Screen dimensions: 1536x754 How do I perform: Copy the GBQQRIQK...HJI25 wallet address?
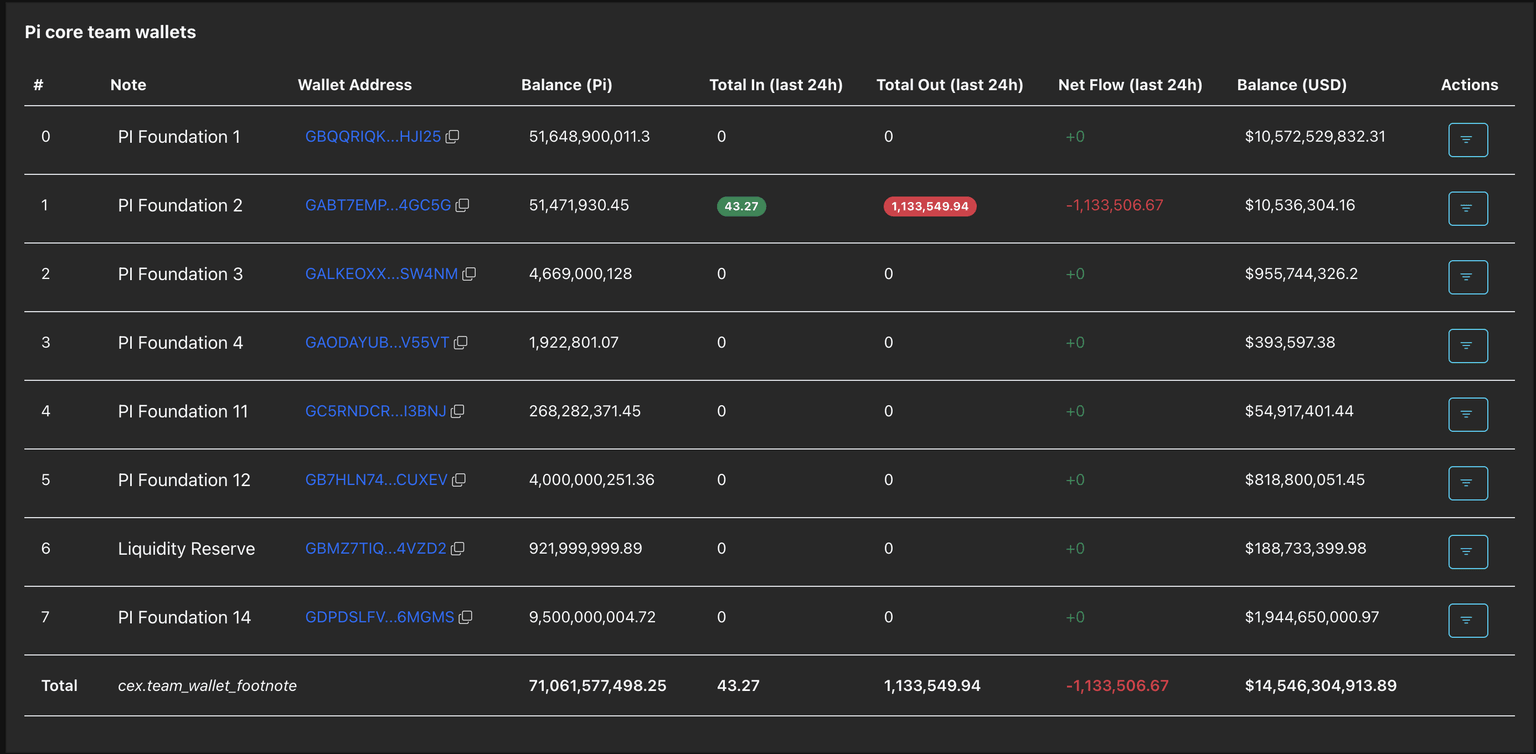(452, 136)
